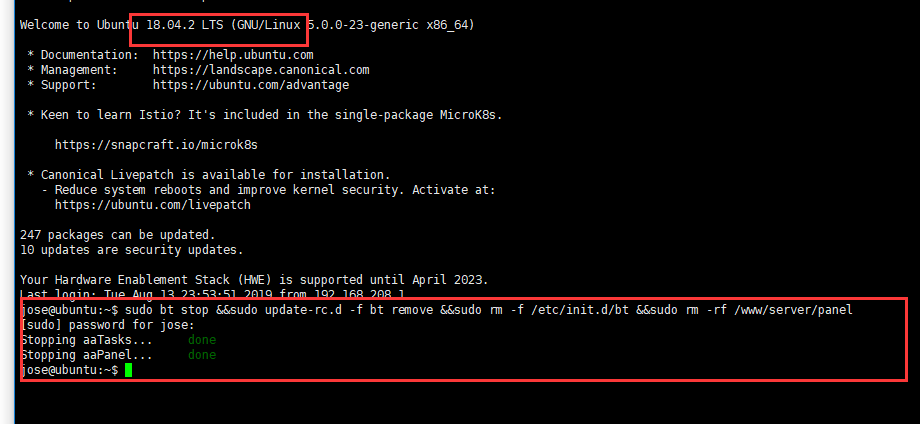Click the ubuntu.com/livepatch URL
920x424 pixels.
pyautogui.click(x=153, y=205)
